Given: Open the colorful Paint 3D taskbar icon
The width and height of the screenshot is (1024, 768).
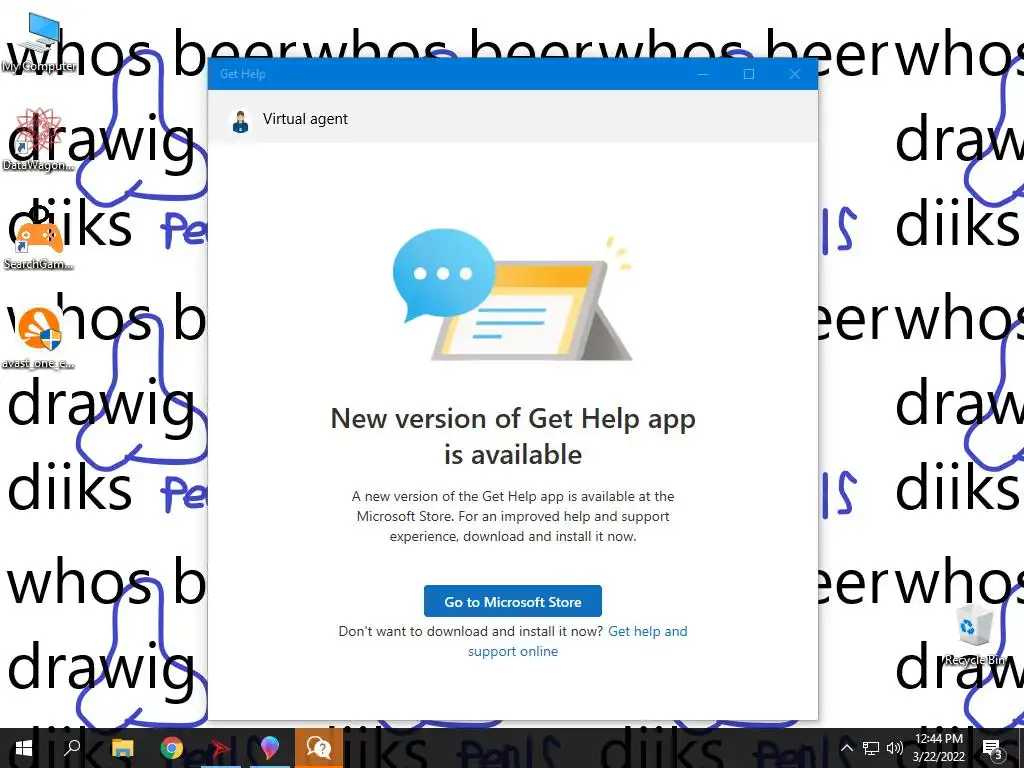Looking at the screenshot, I should tap(269, 748).
